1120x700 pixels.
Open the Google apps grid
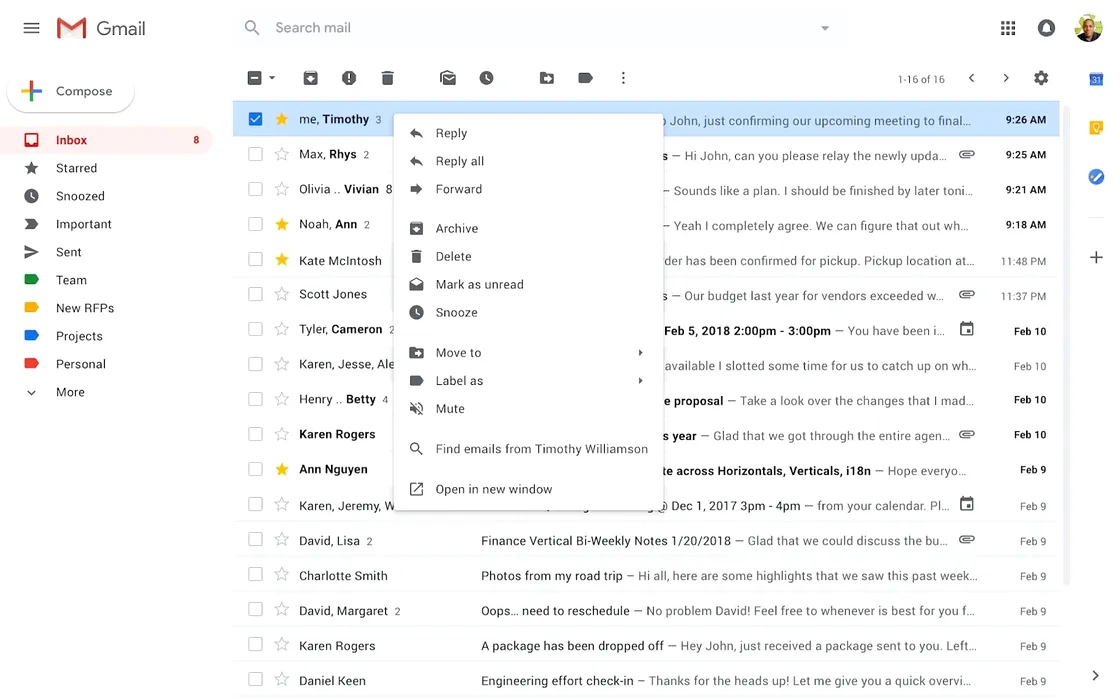click(x=1008, y=28)
